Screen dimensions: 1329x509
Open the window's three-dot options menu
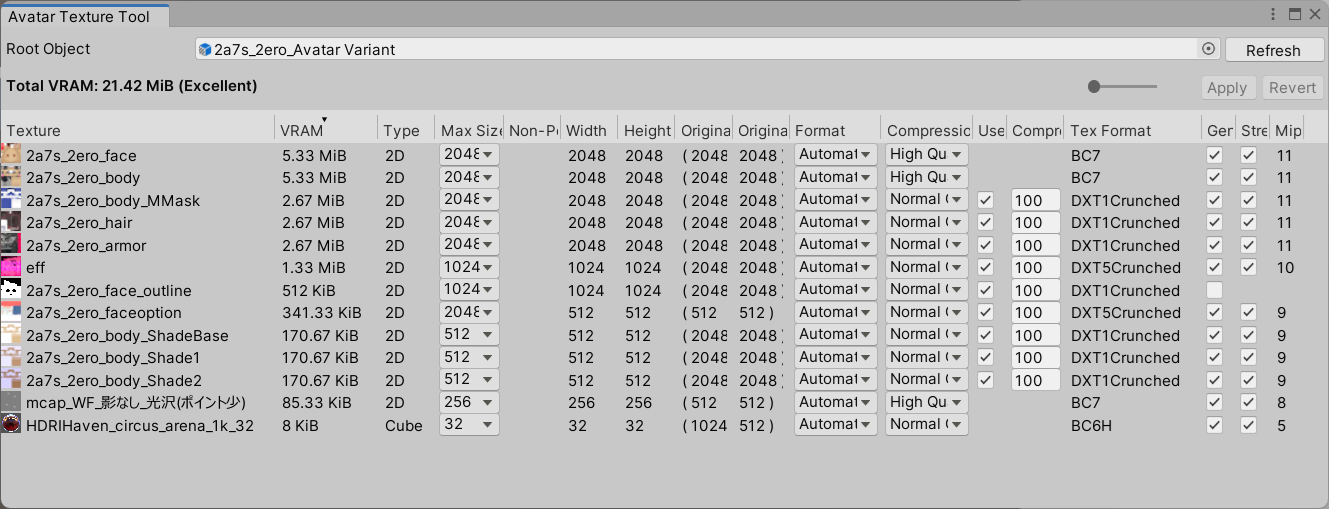1273,14
